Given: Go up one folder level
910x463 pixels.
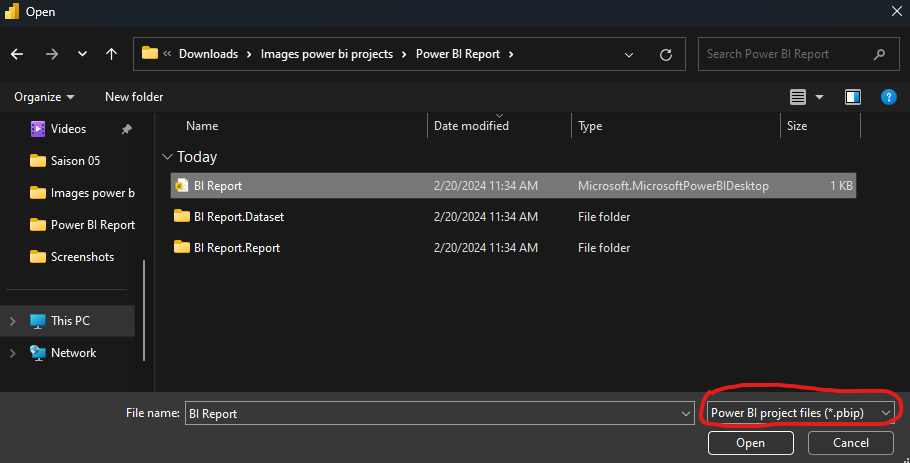Looking at the screenshot, I should [111, 54].
